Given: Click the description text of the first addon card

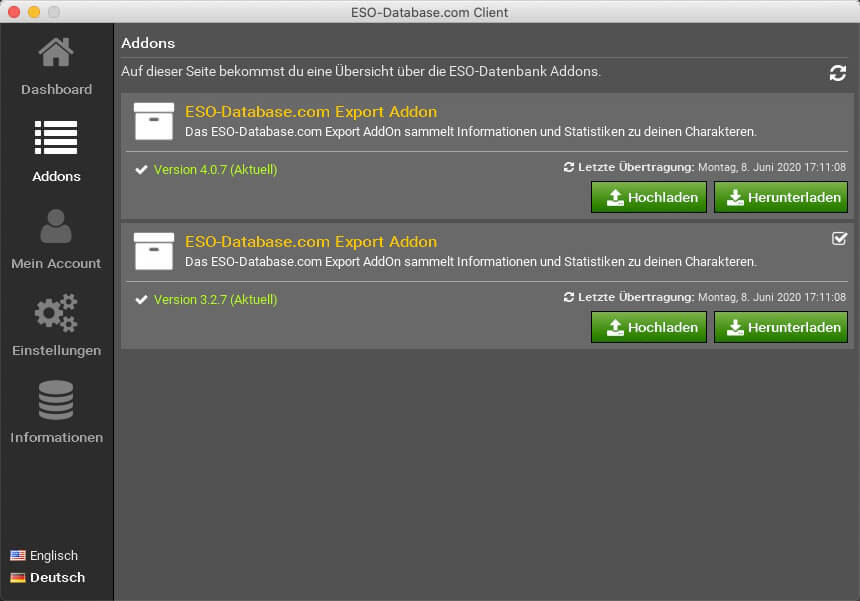Looking at the screenshot, I should tap(471, 132).
